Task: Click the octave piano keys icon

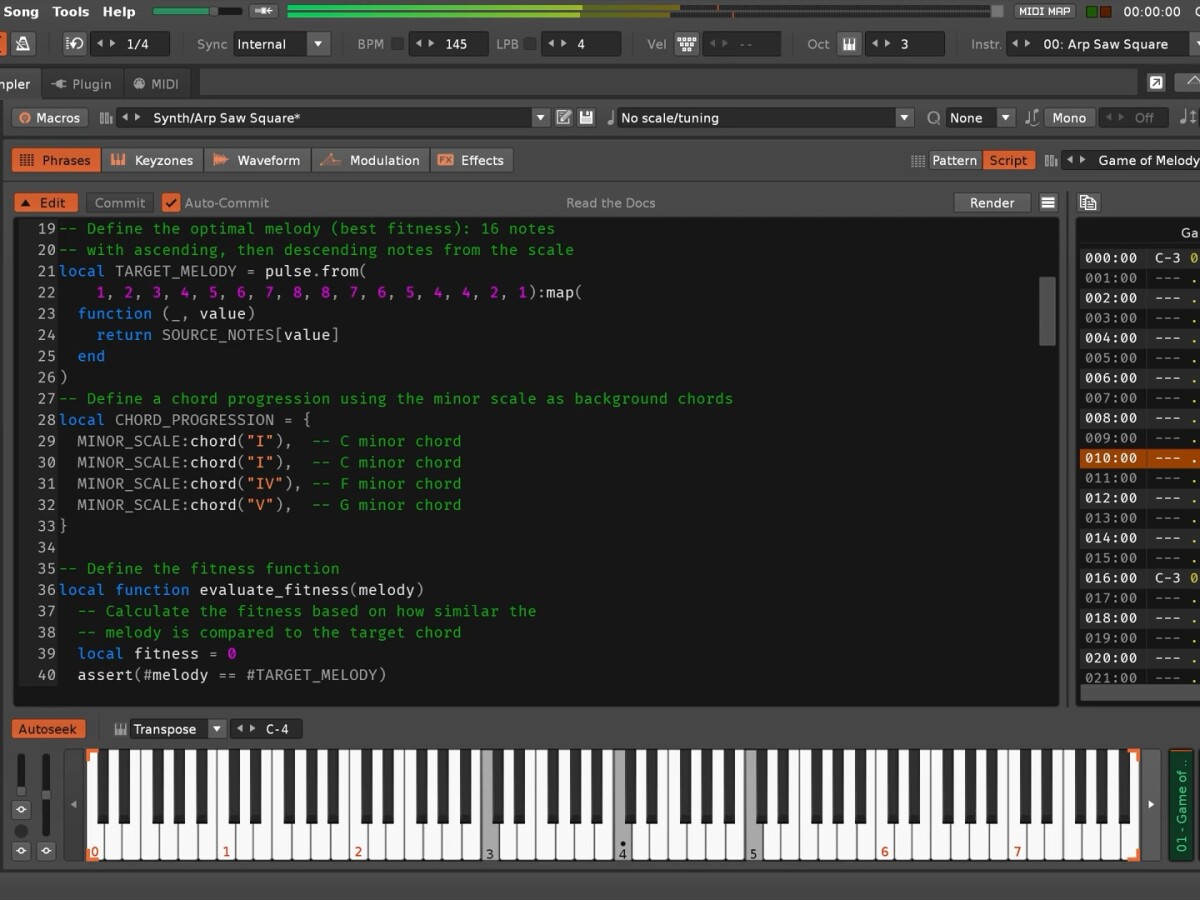Action: [x=849, y=44]
